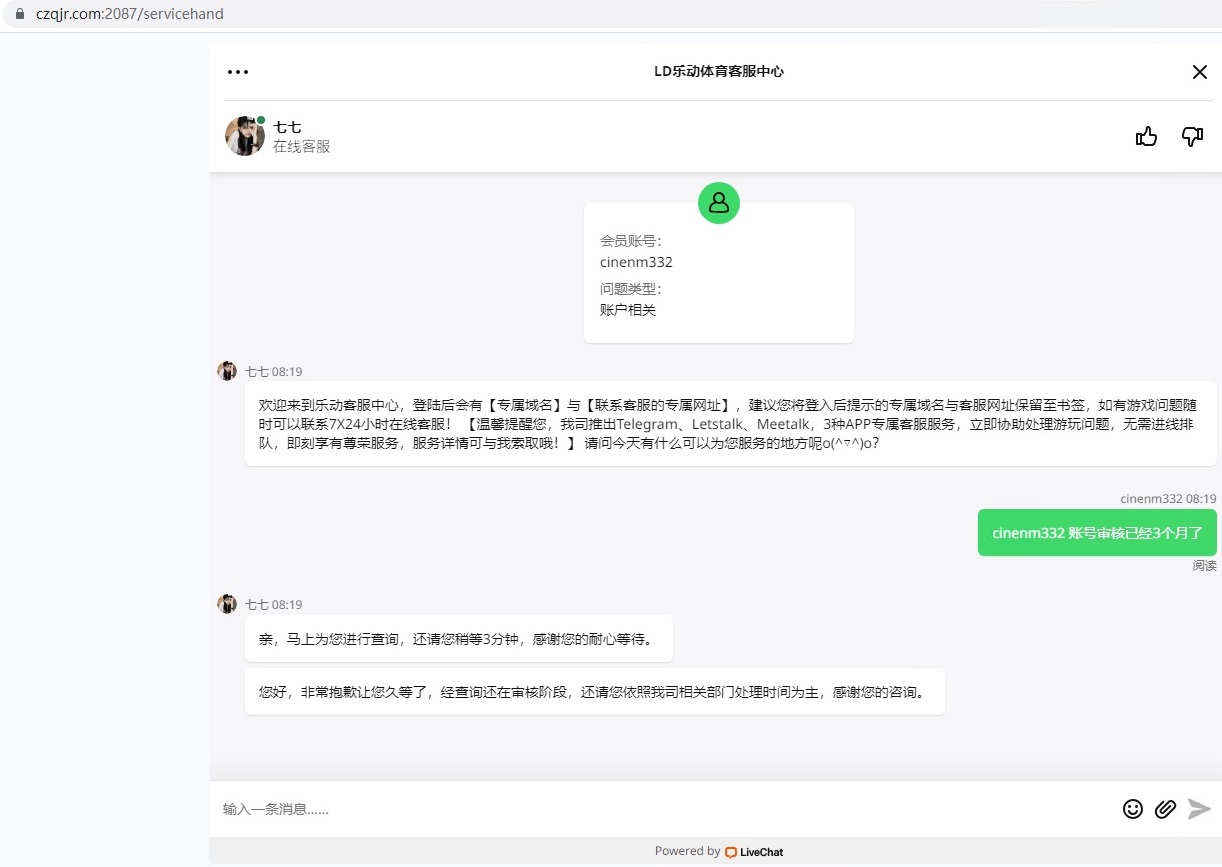Click the green user profile icon

718,203
